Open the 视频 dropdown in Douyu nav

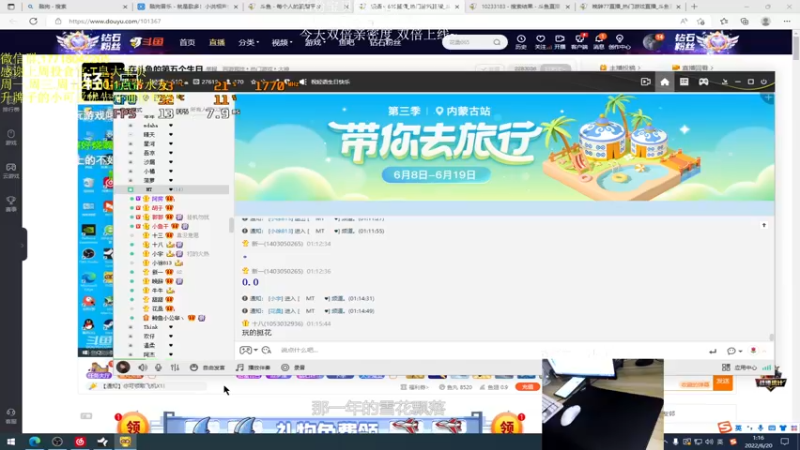click(x=282, y=42)
